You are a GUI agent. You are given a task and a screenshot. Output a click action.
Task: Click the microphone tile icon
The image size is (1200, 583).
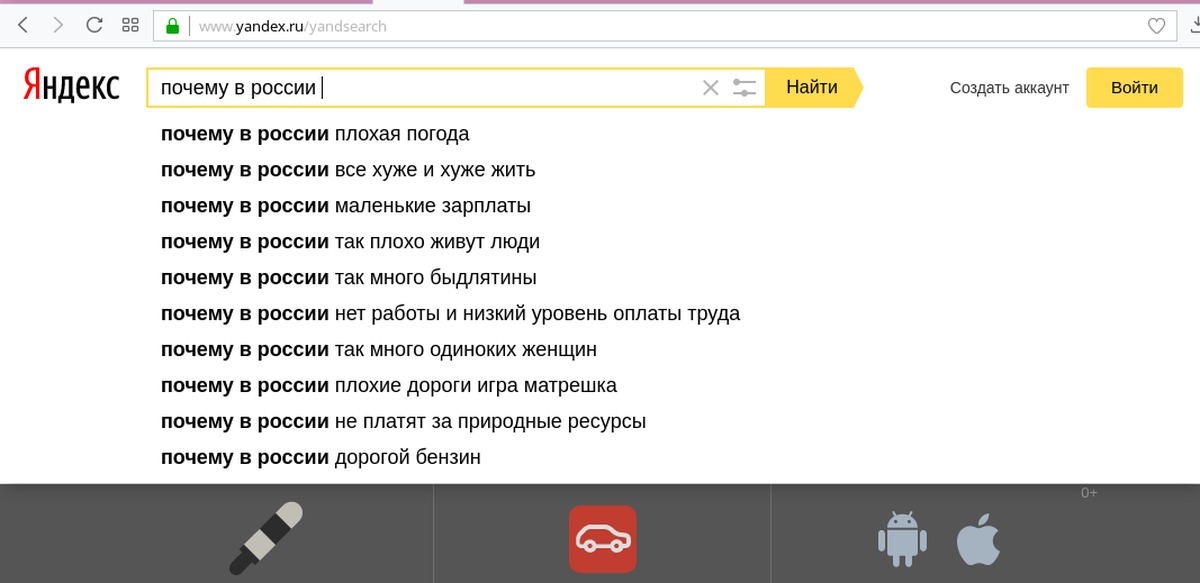(265, 538)
